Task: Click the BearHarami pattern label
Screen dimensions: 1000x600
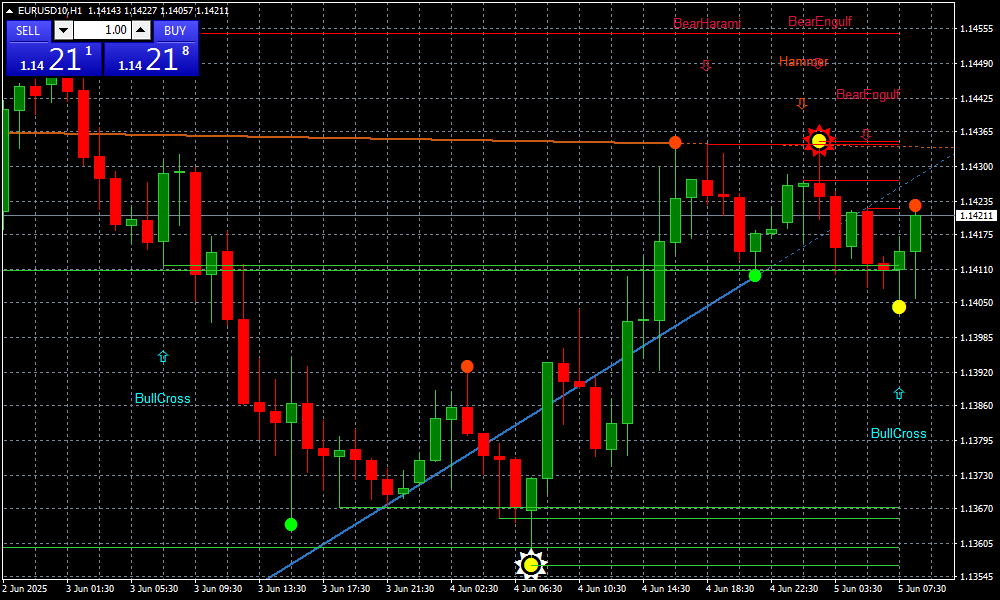Action: pyautogui.click(x=706, y=23)
